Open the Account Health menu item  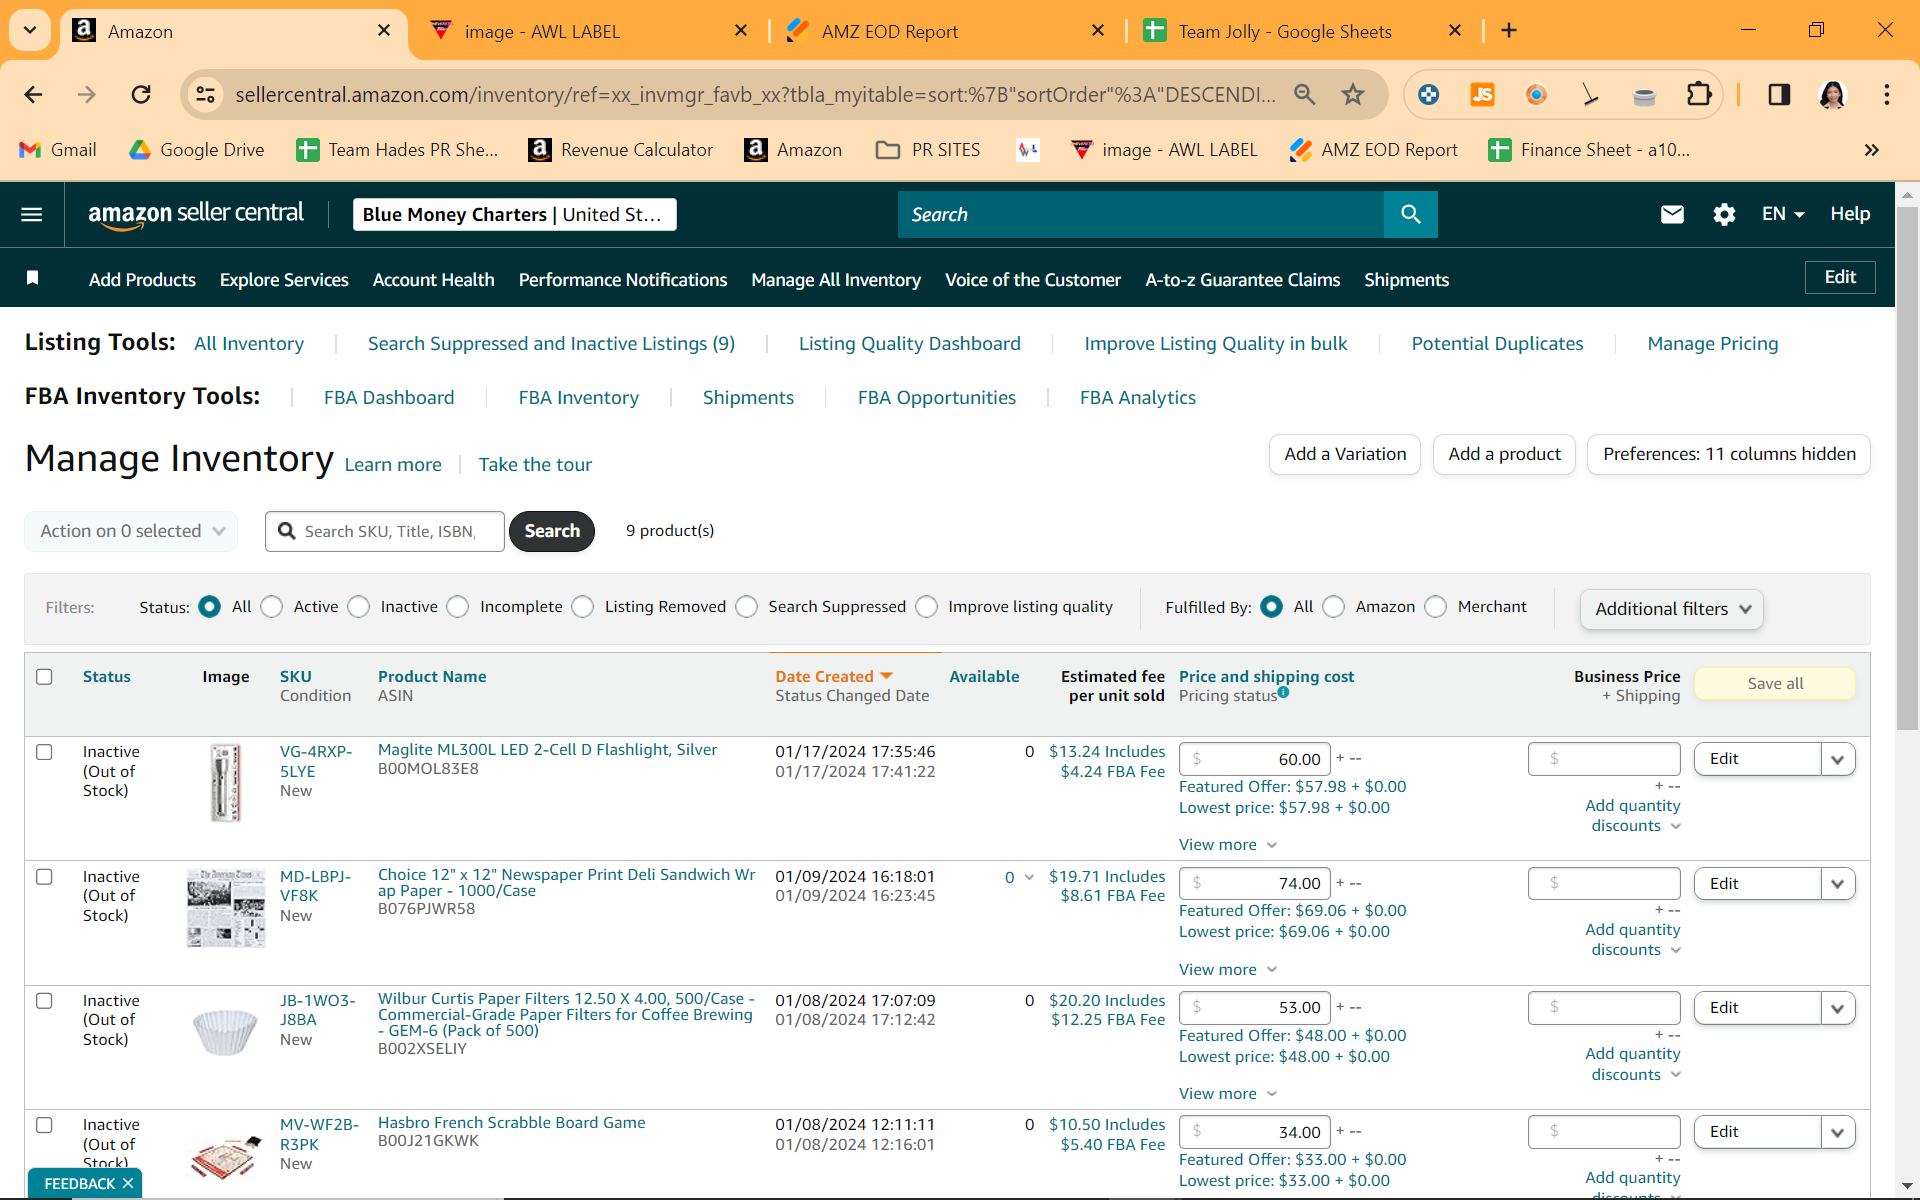coord(434,280)
